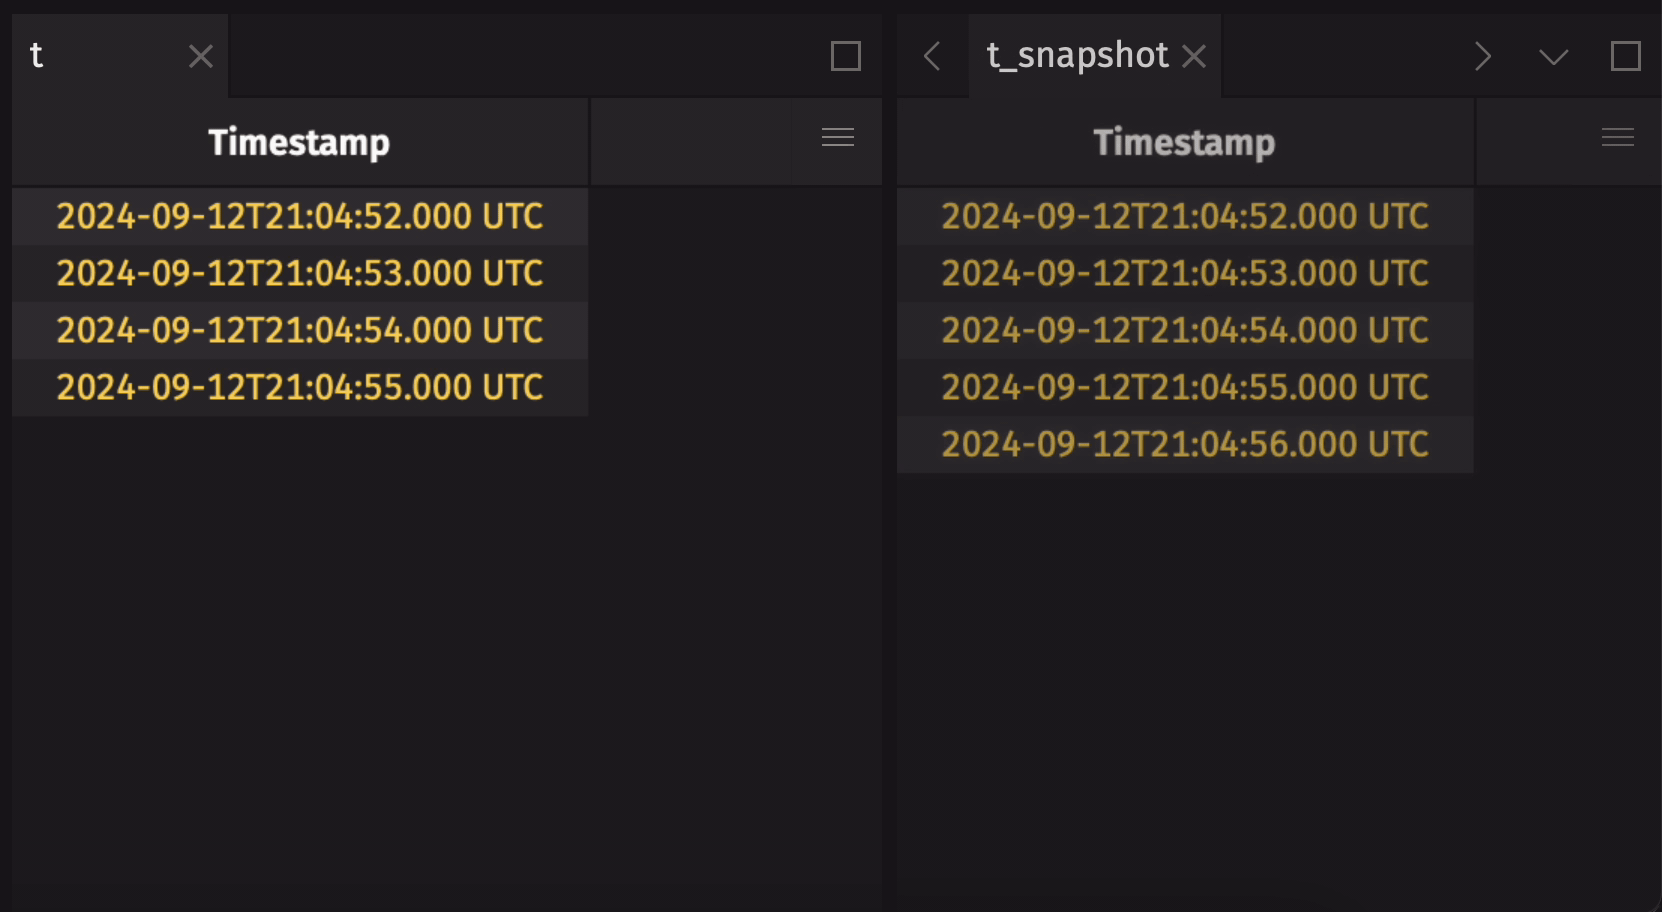
Task: Expand the tab list dropdown chevron
Action: [x=1554, y=57]
